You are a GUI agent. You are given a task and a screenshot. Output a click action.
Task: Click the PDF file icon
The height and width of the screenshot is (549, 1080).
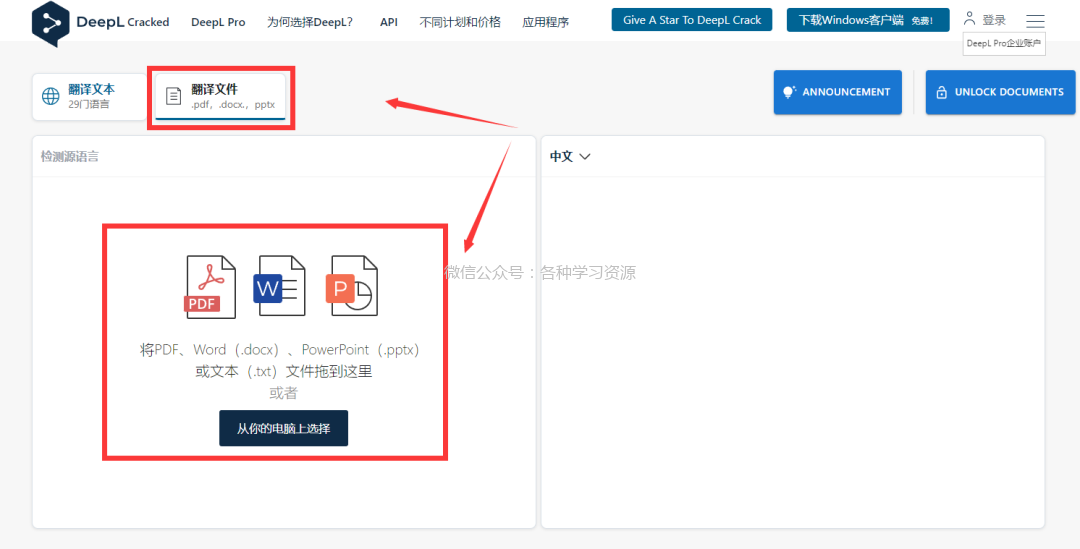tap(210, 287)
